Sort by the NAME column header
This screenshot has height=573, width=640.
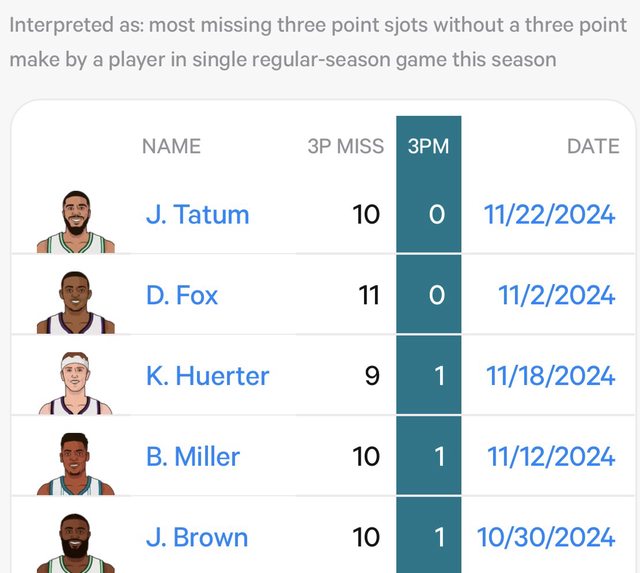[171, 146]
